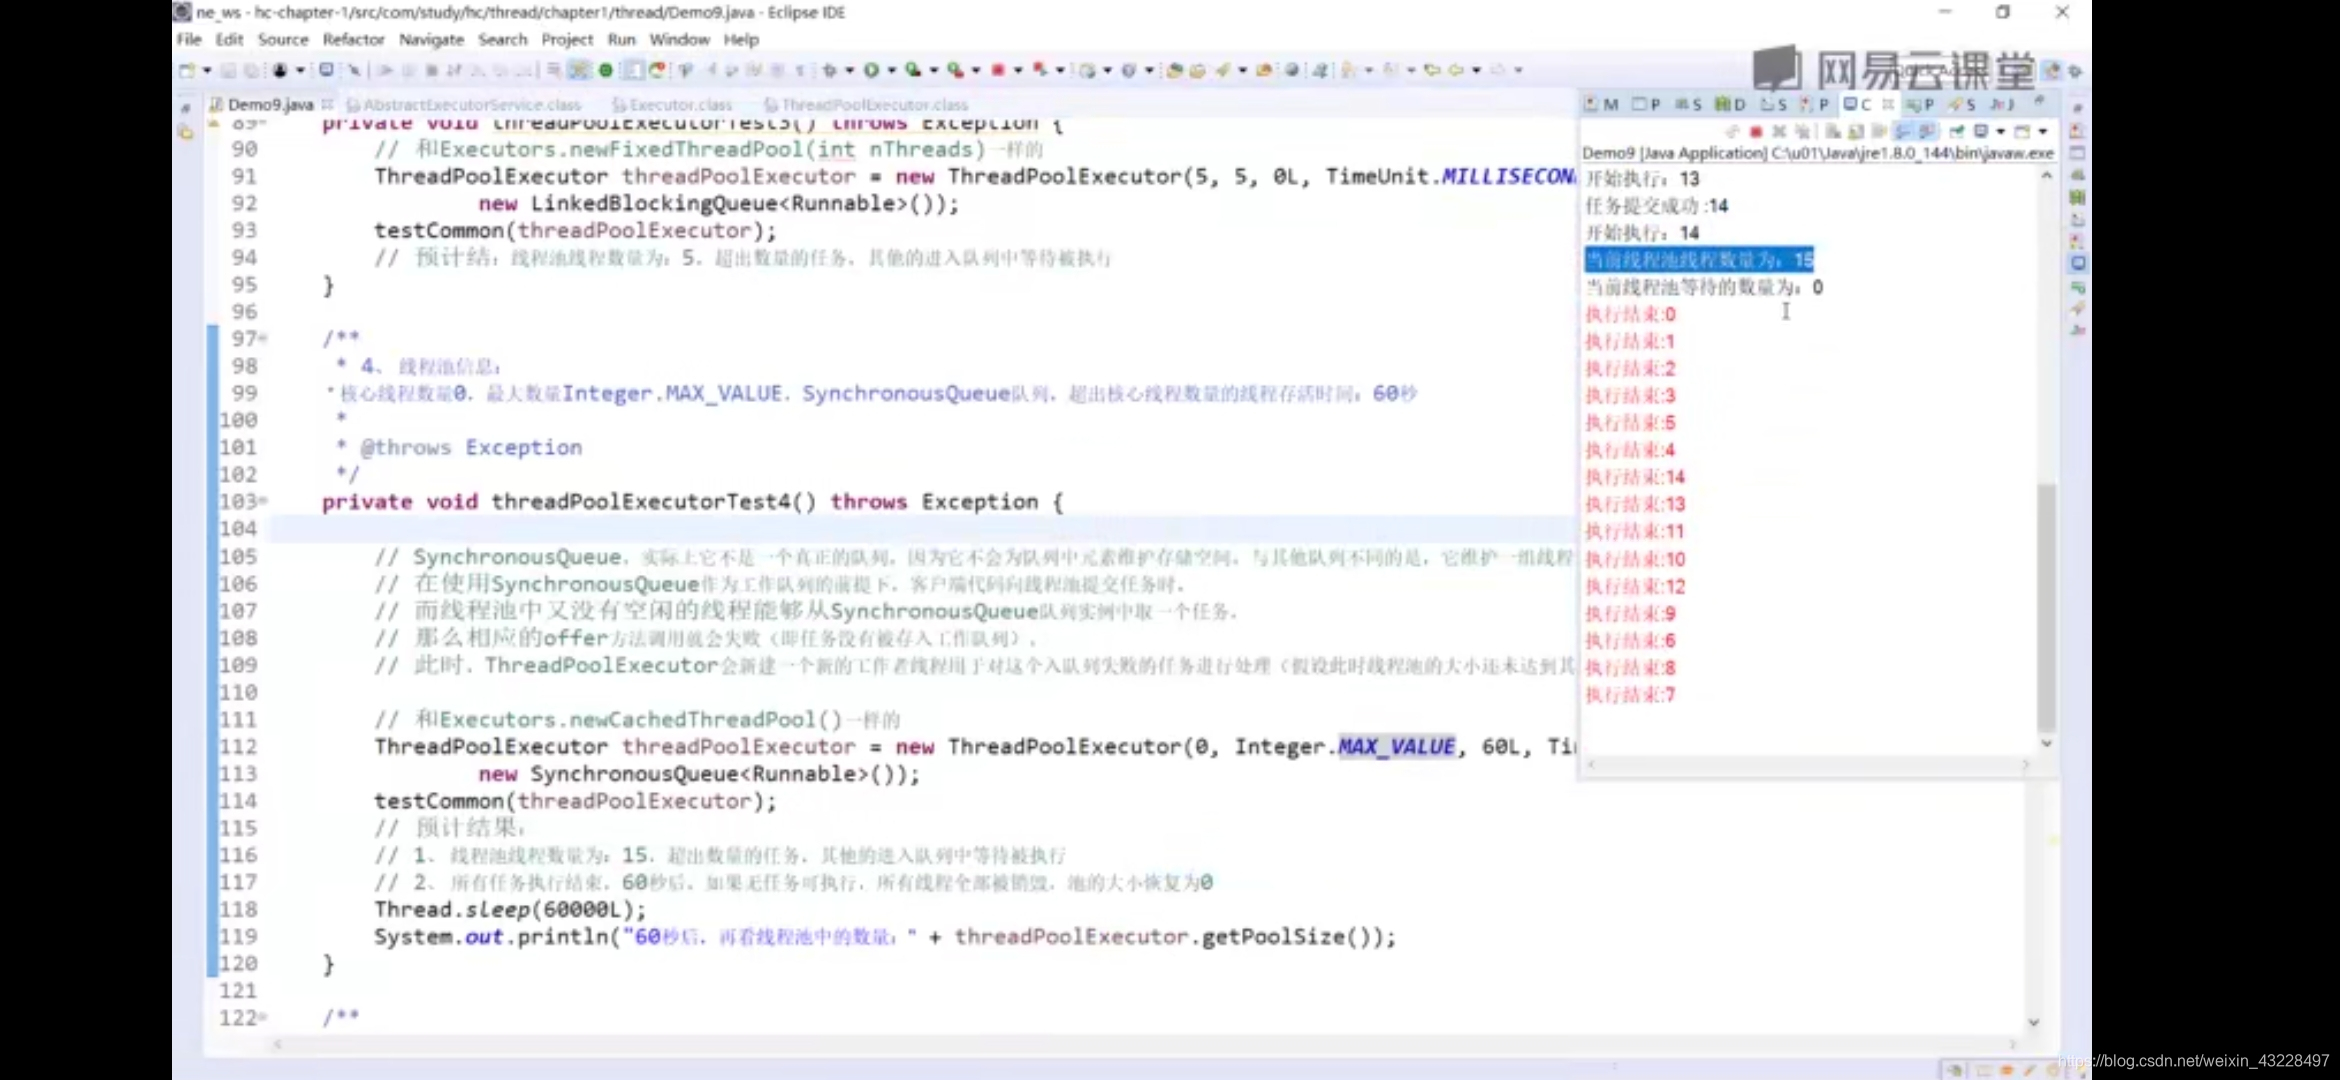Click the Debug bug icon
The width and height of the screenshot is (2340, 1080).
[x=828, y=70]
